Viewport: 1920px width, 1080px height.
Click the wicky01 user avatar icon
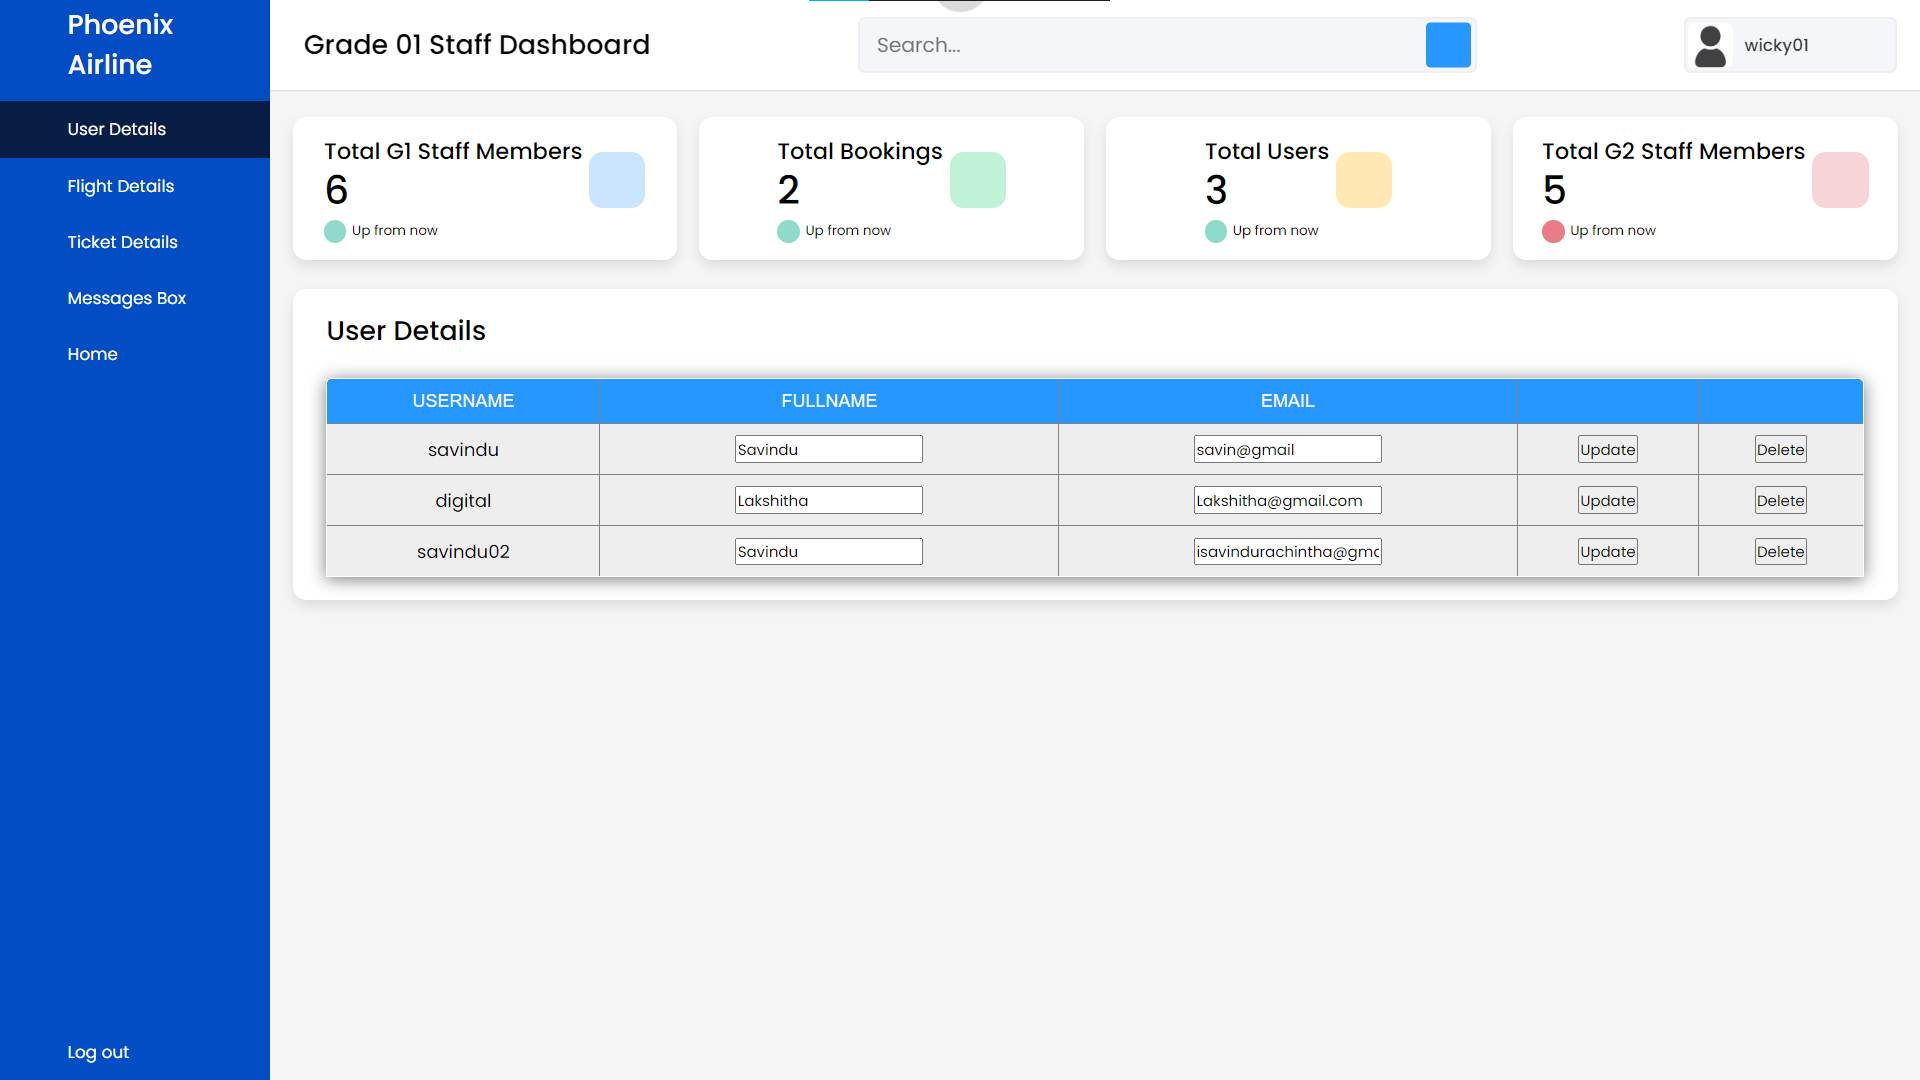click(1710, 46)
